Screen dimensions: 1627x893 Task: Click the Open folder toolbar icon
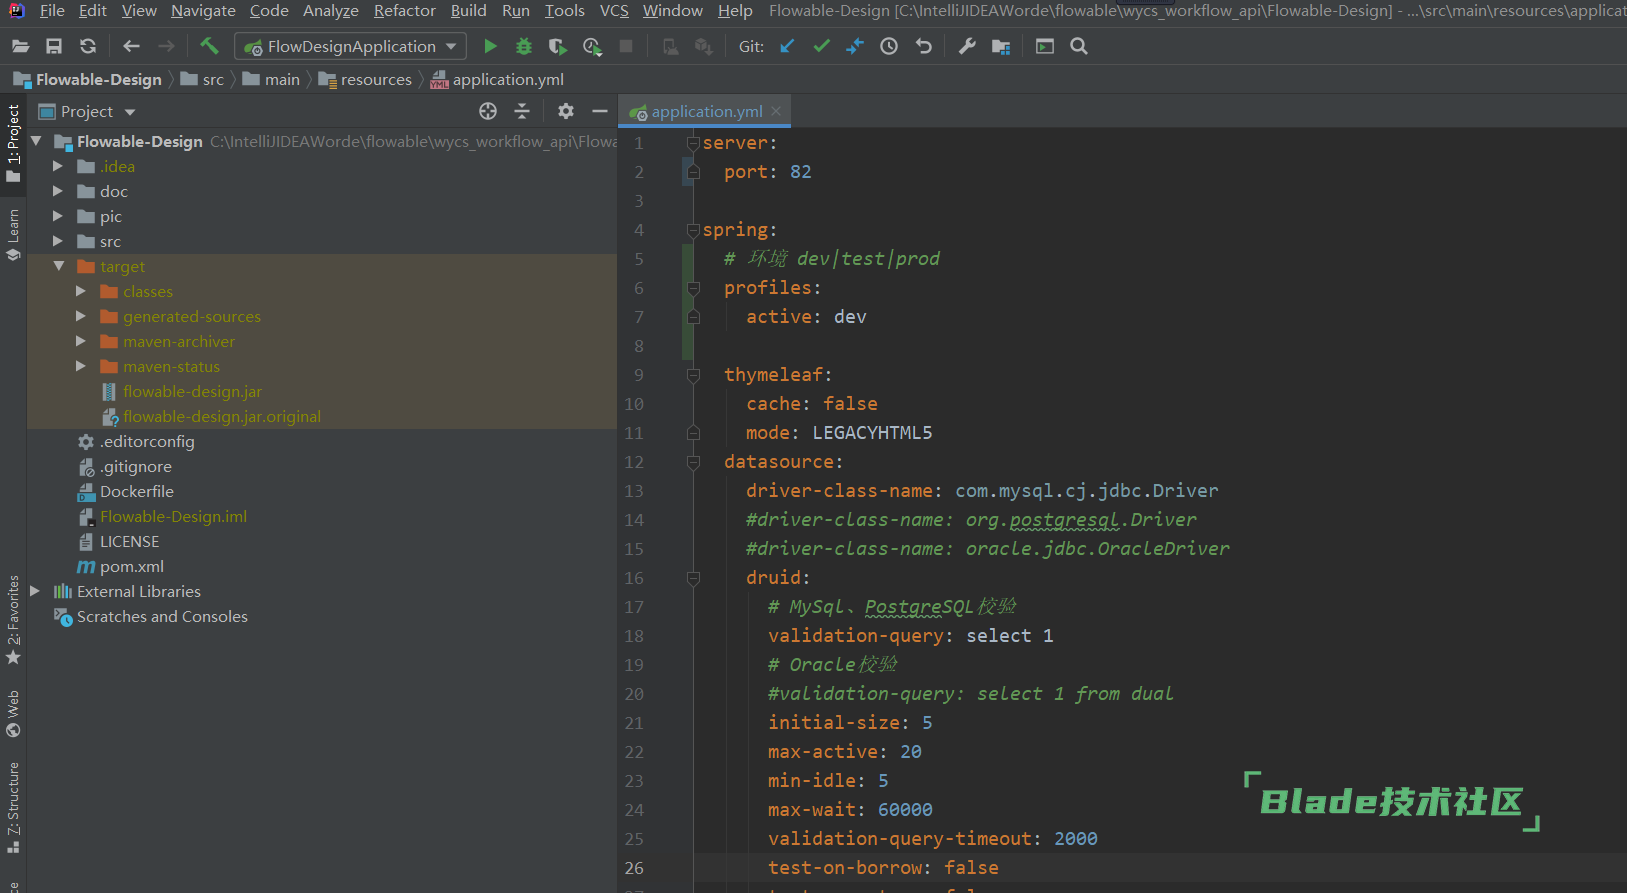pos(20,46)
